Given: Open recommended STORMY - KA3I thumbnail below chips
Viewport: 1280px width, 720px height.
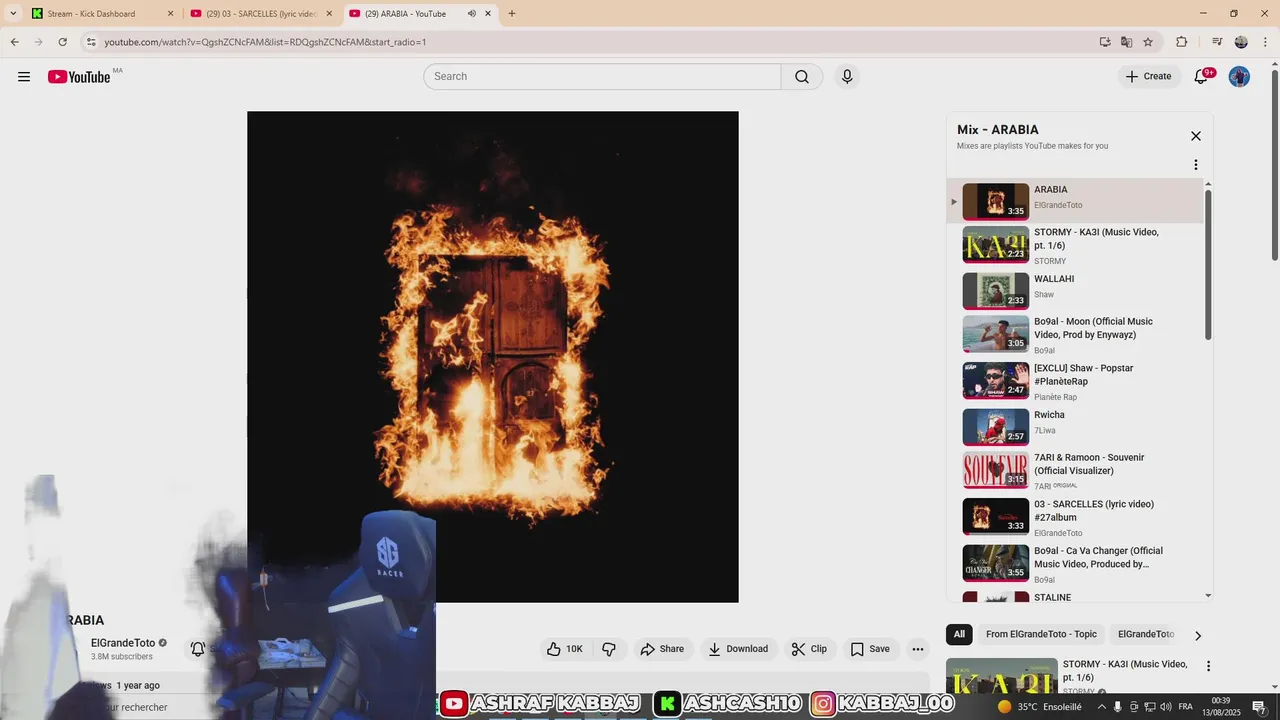Looking at the screenshot, I should [1002, 677].
